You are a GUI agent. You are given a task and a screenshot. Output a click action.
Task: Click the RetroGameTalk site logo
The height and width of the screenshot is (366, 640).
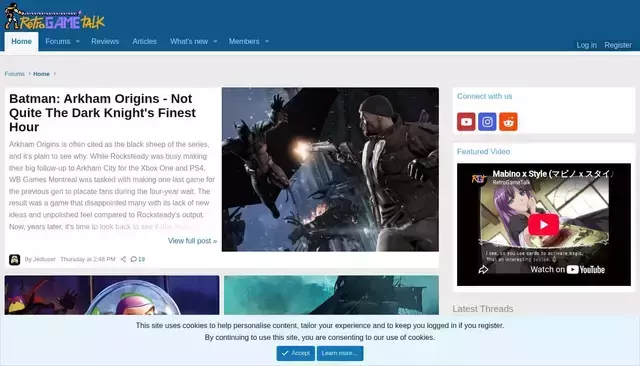point(55,17)
